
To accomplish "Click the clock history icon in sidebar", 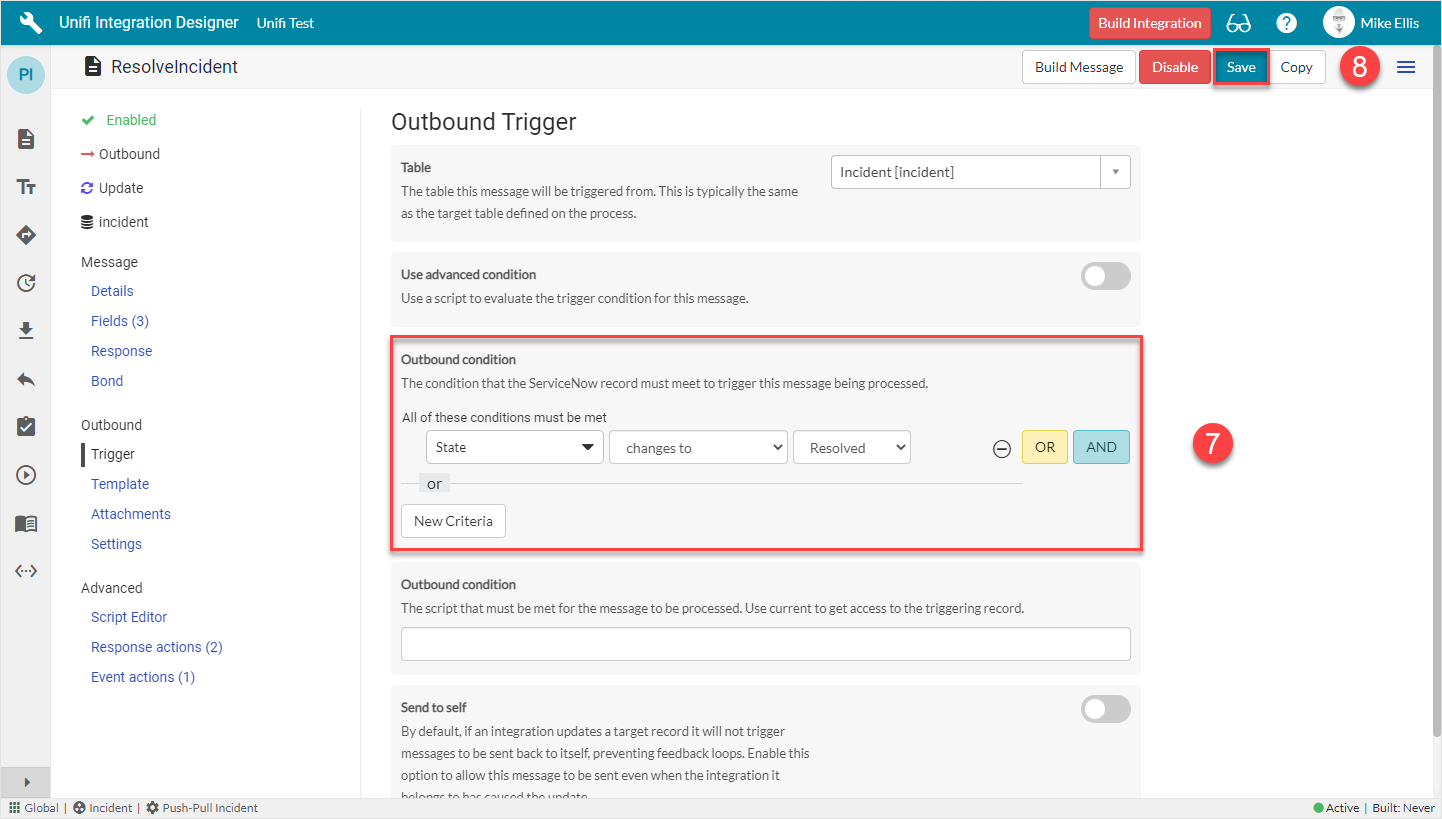I will click(26, 283).
